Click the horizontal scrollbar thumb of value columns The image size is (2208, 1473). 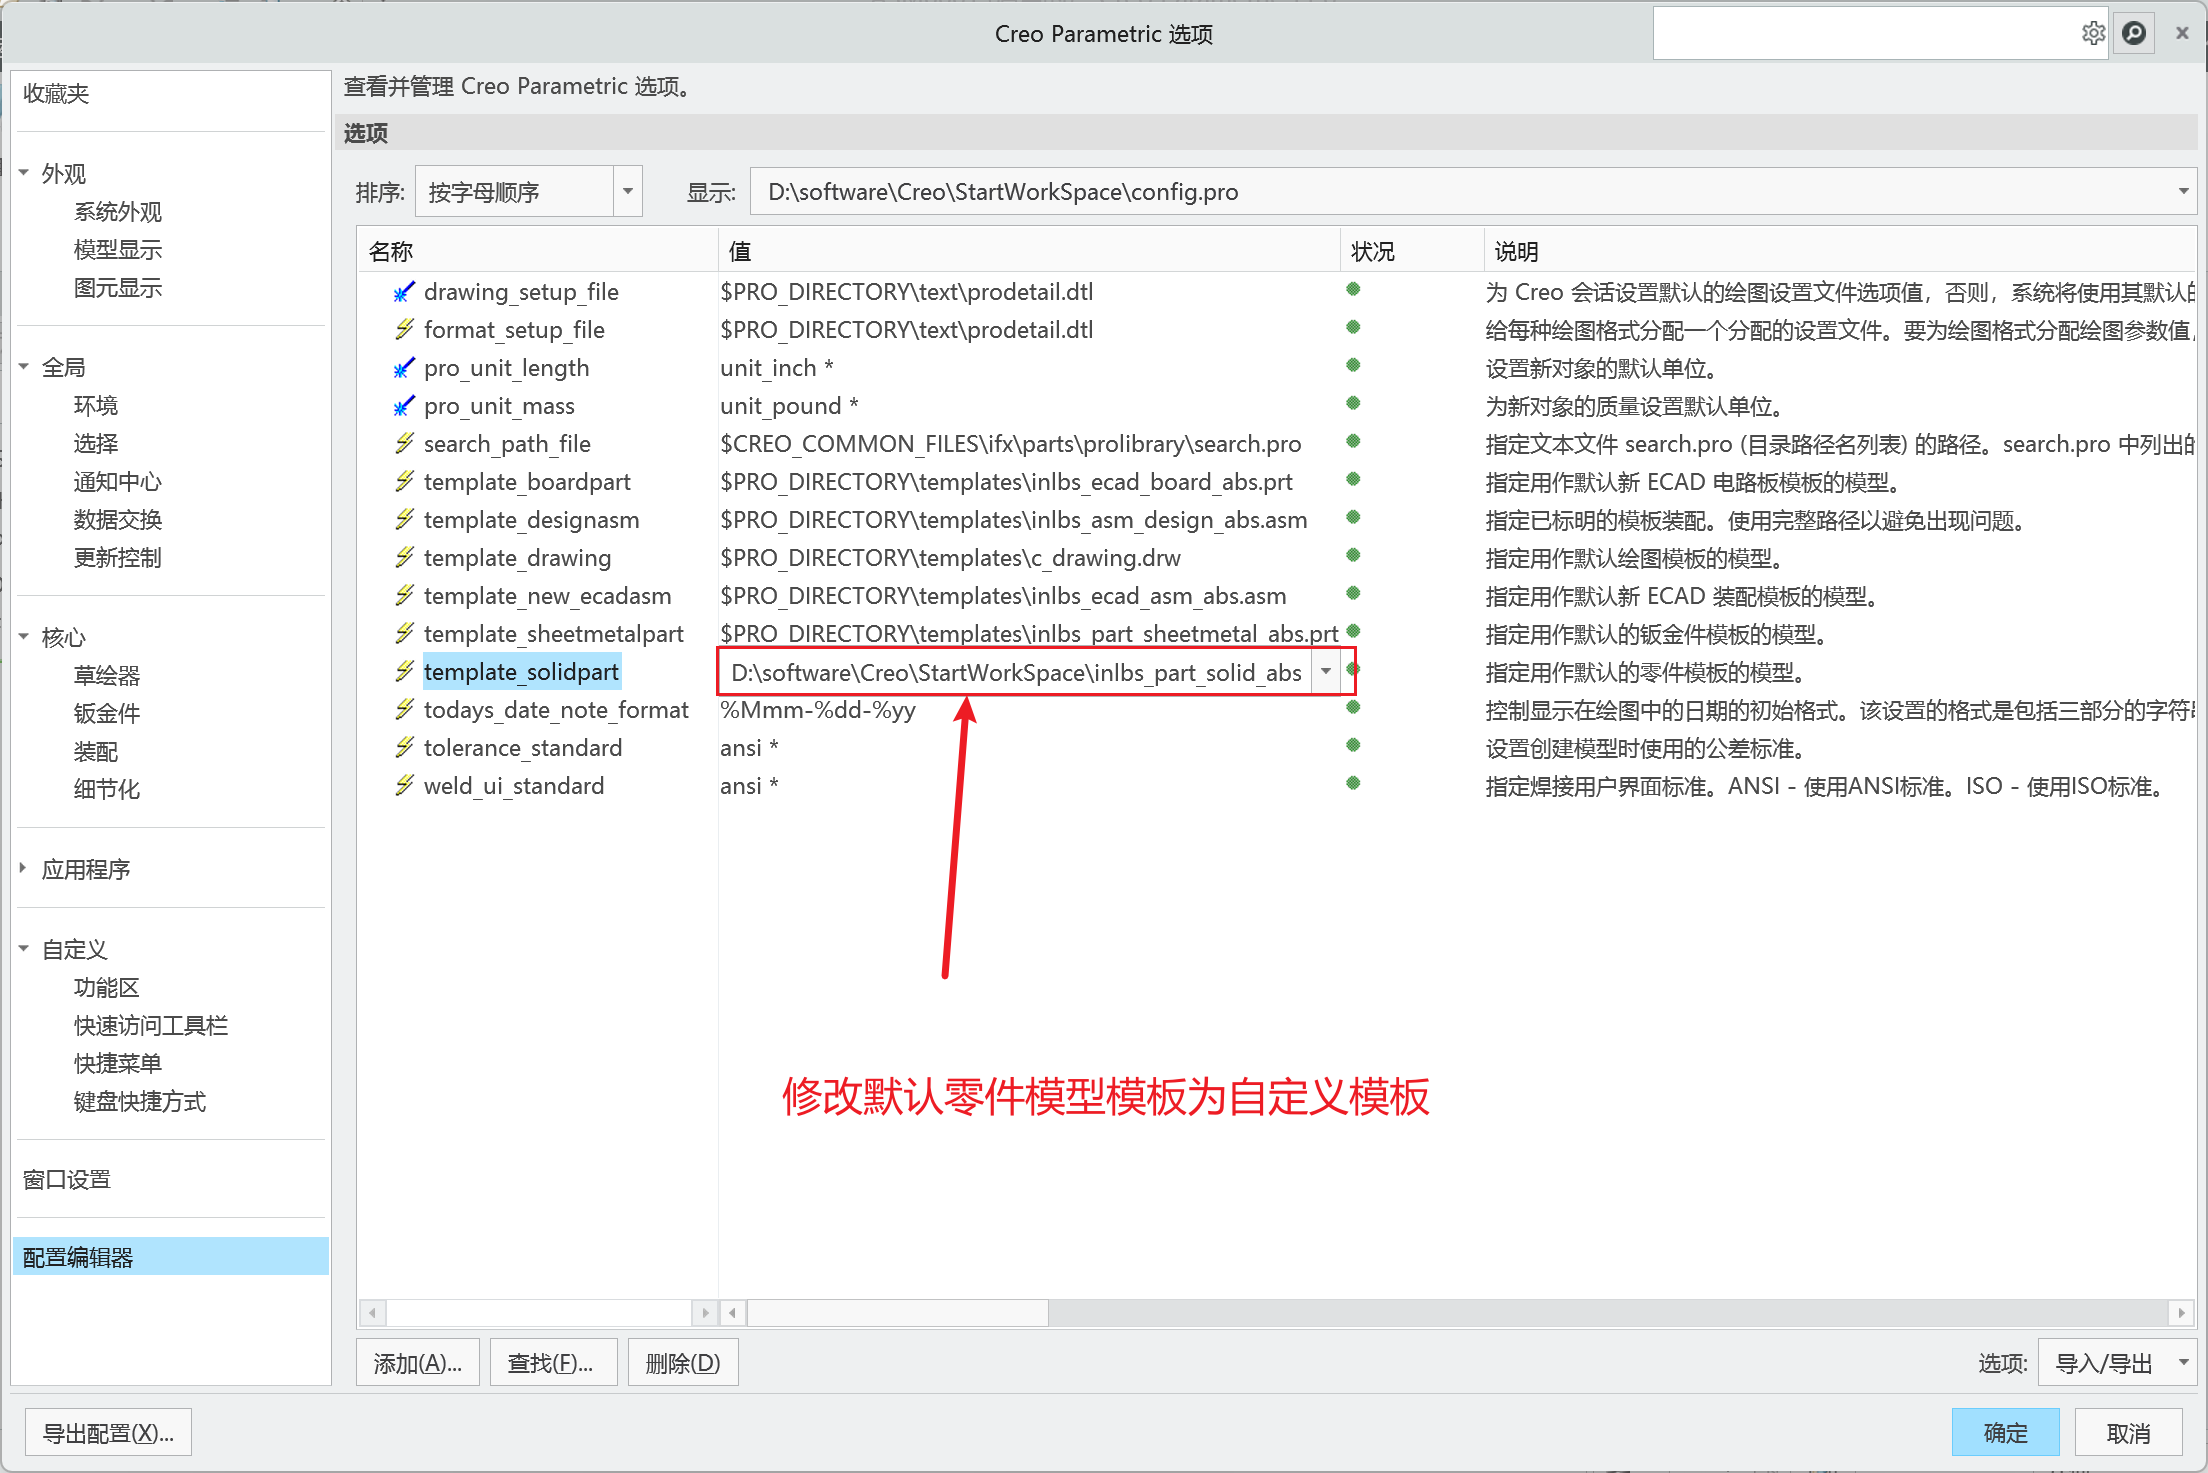(x=898, y=1312)
